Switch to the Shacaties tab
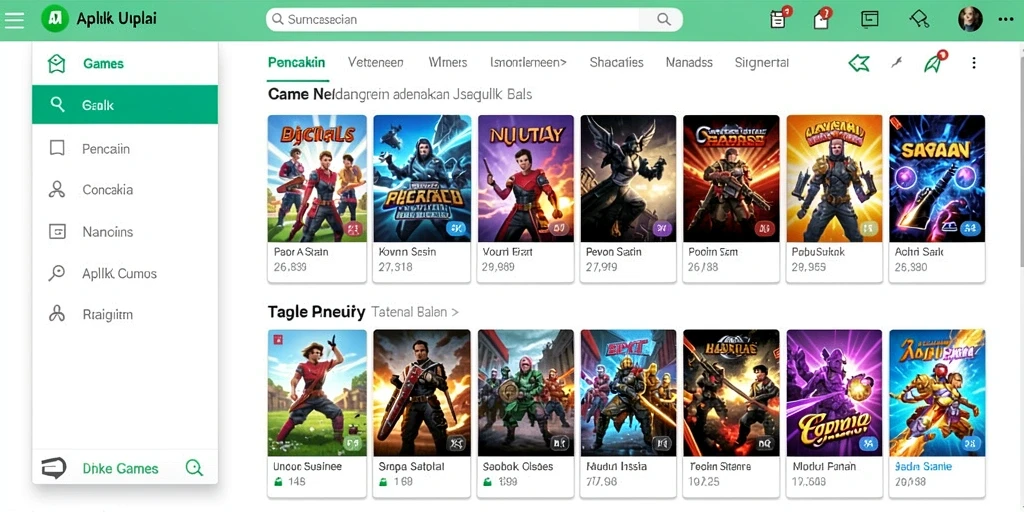 pos(616,63)
